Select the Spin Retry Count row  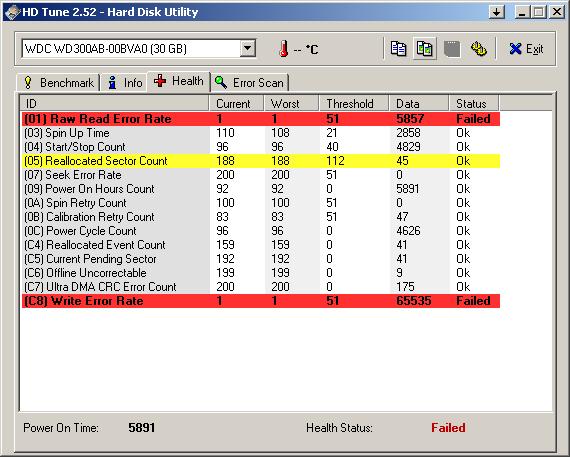click(261, 203)
